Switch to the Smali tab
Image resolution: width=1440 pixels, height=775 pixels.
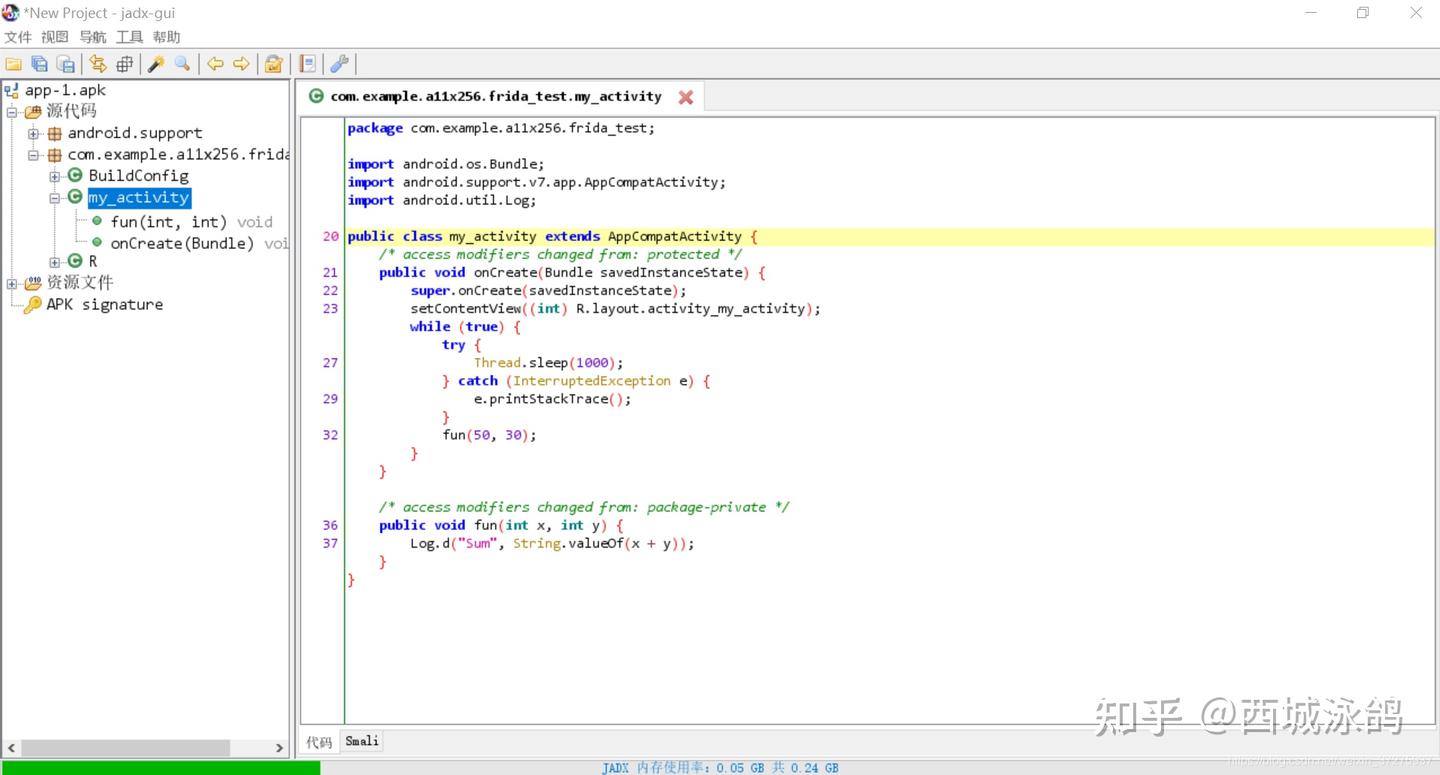[362, 741]
